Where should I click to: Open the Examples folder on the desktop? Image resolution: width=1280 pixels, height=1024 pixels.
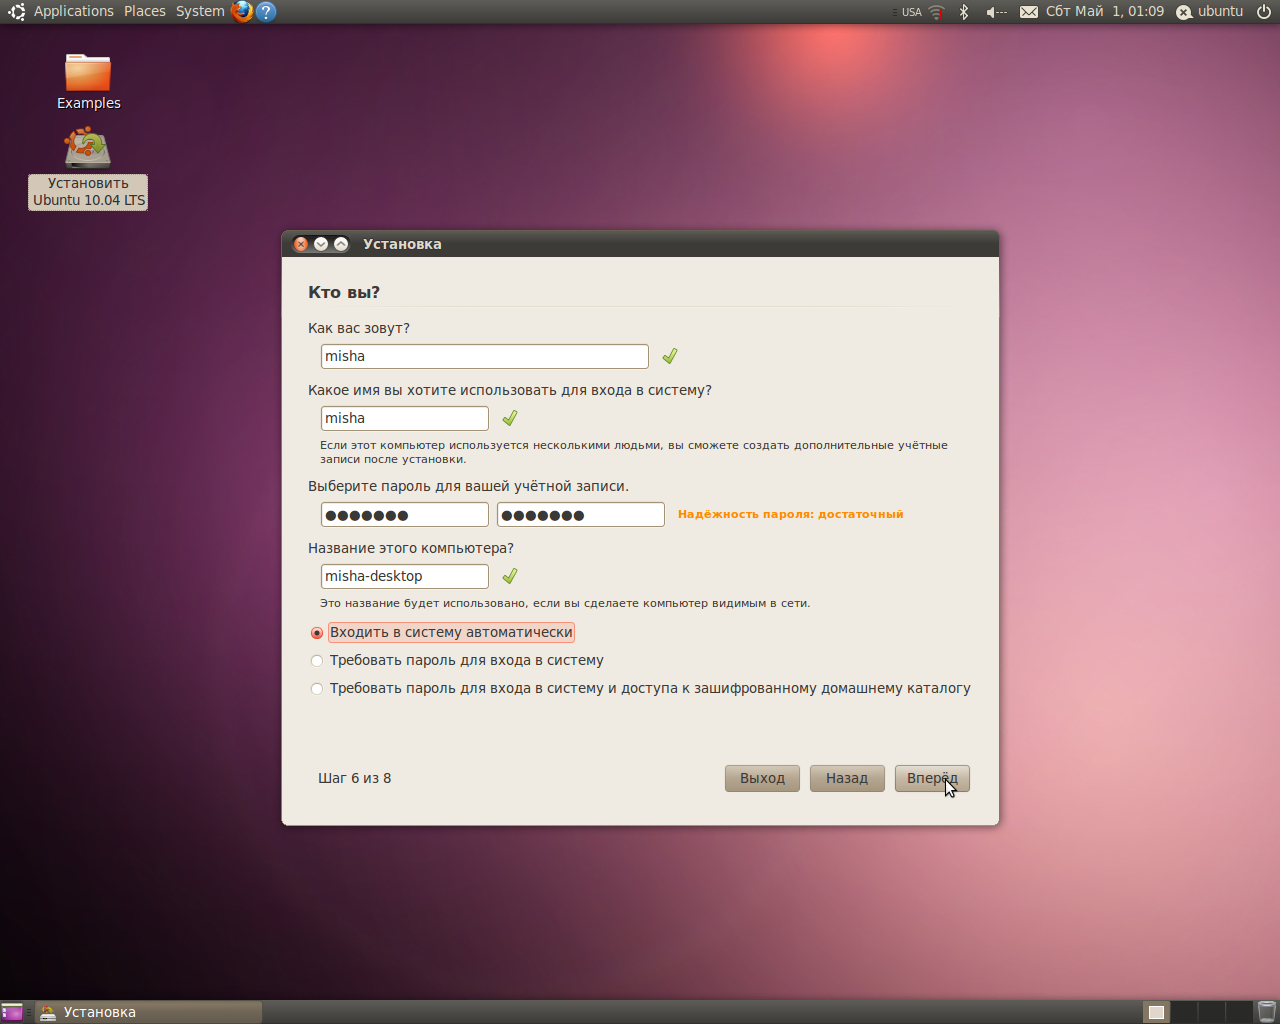(88, 82)
